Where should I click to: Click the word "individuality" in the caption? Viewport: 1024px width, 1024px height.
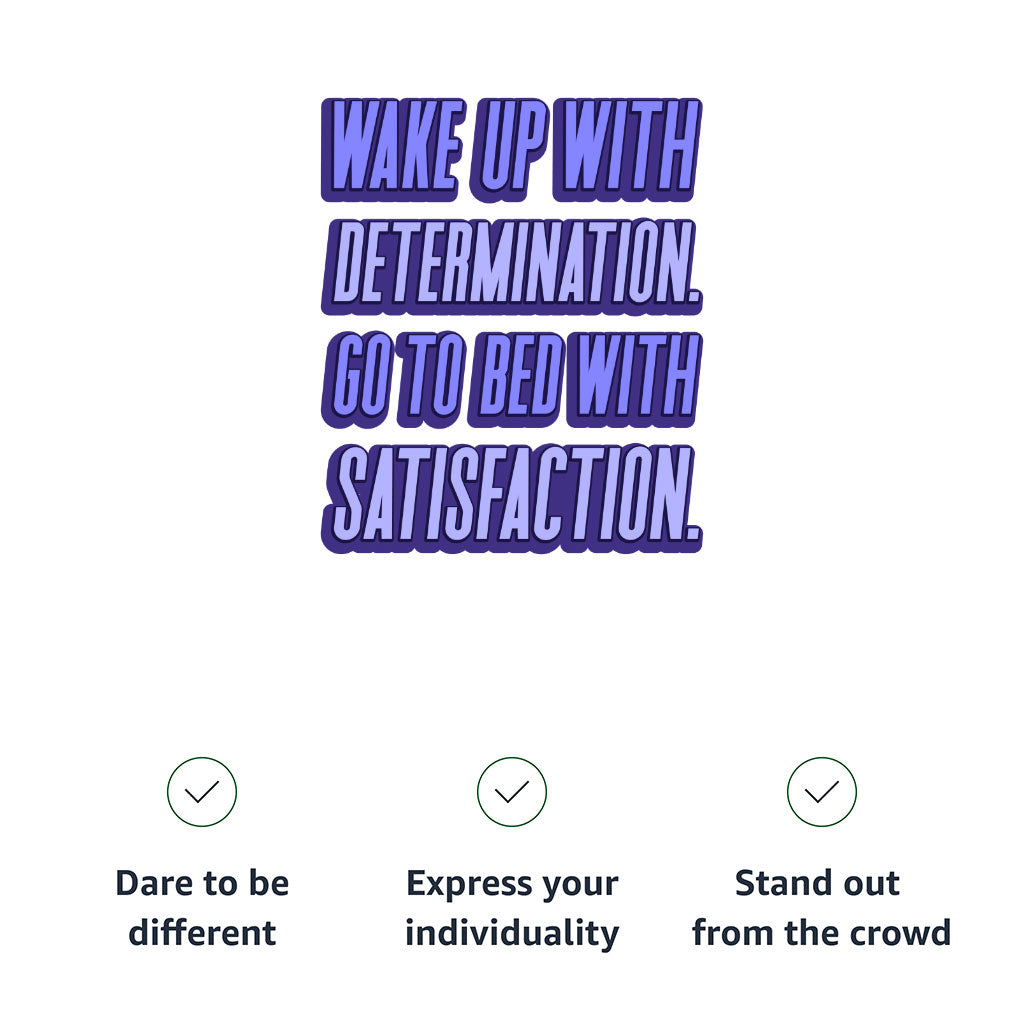tap(512, 933)
